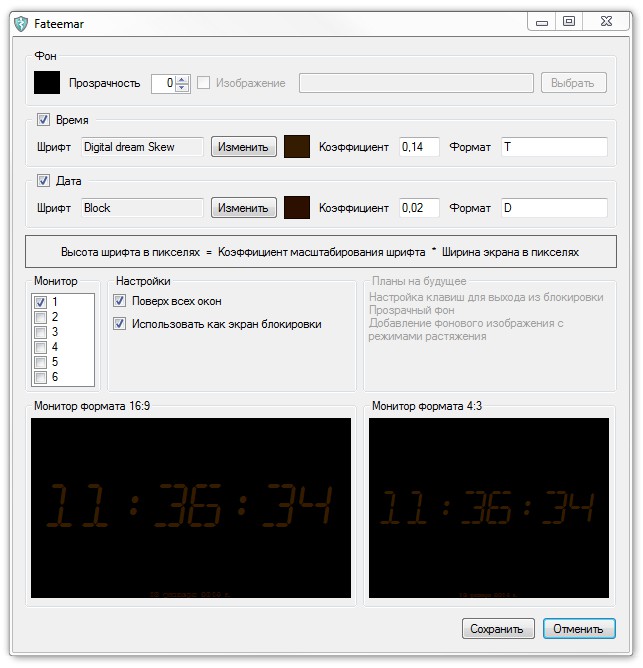Screen dimensions: 643x668
Task: Click the Сохранить button
Action: (498, 629)
